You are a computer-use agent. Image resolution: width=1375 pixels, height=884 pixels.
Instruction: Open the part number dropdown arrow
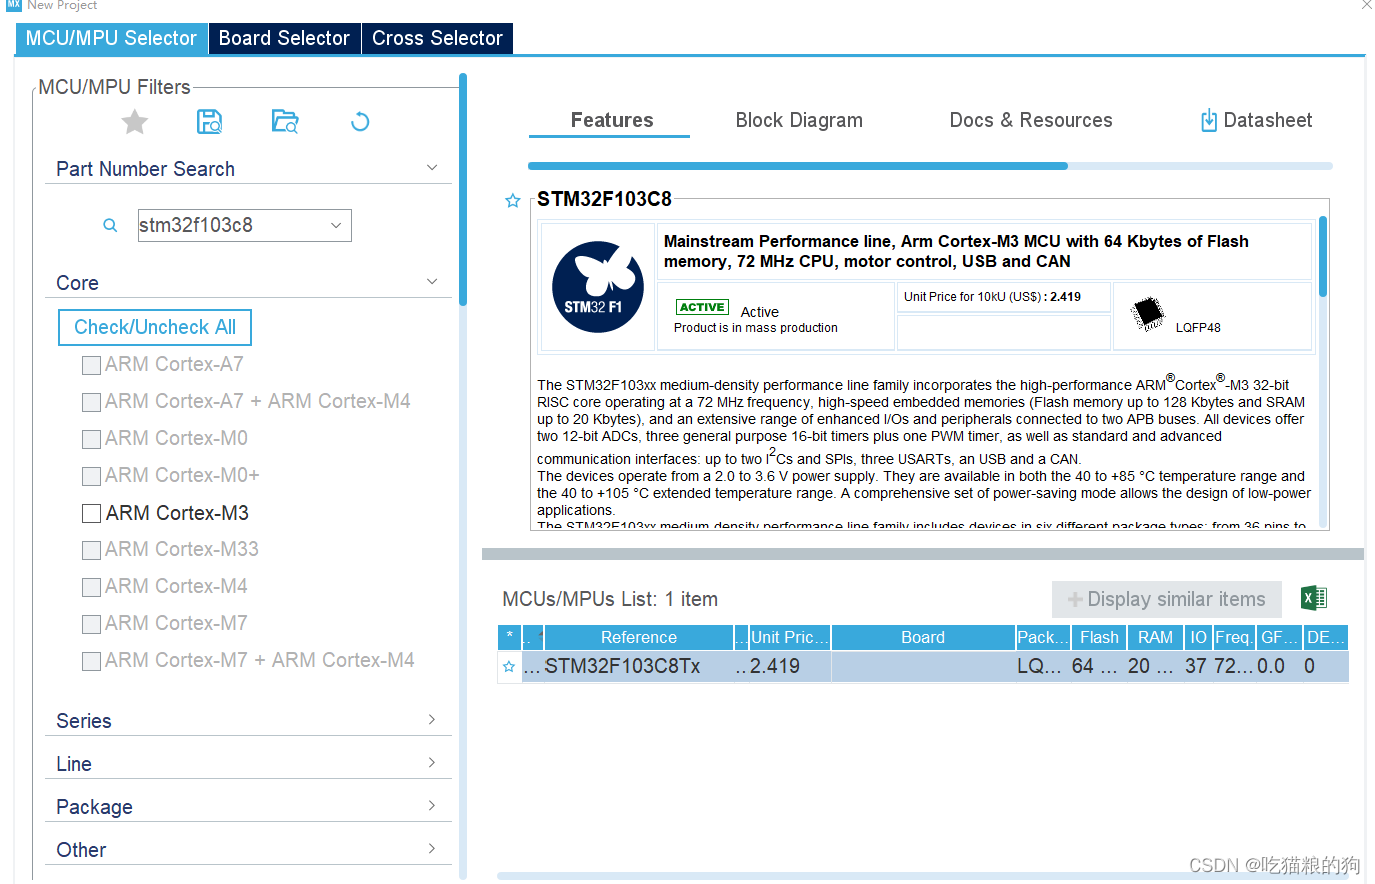(x=336, y=226)
